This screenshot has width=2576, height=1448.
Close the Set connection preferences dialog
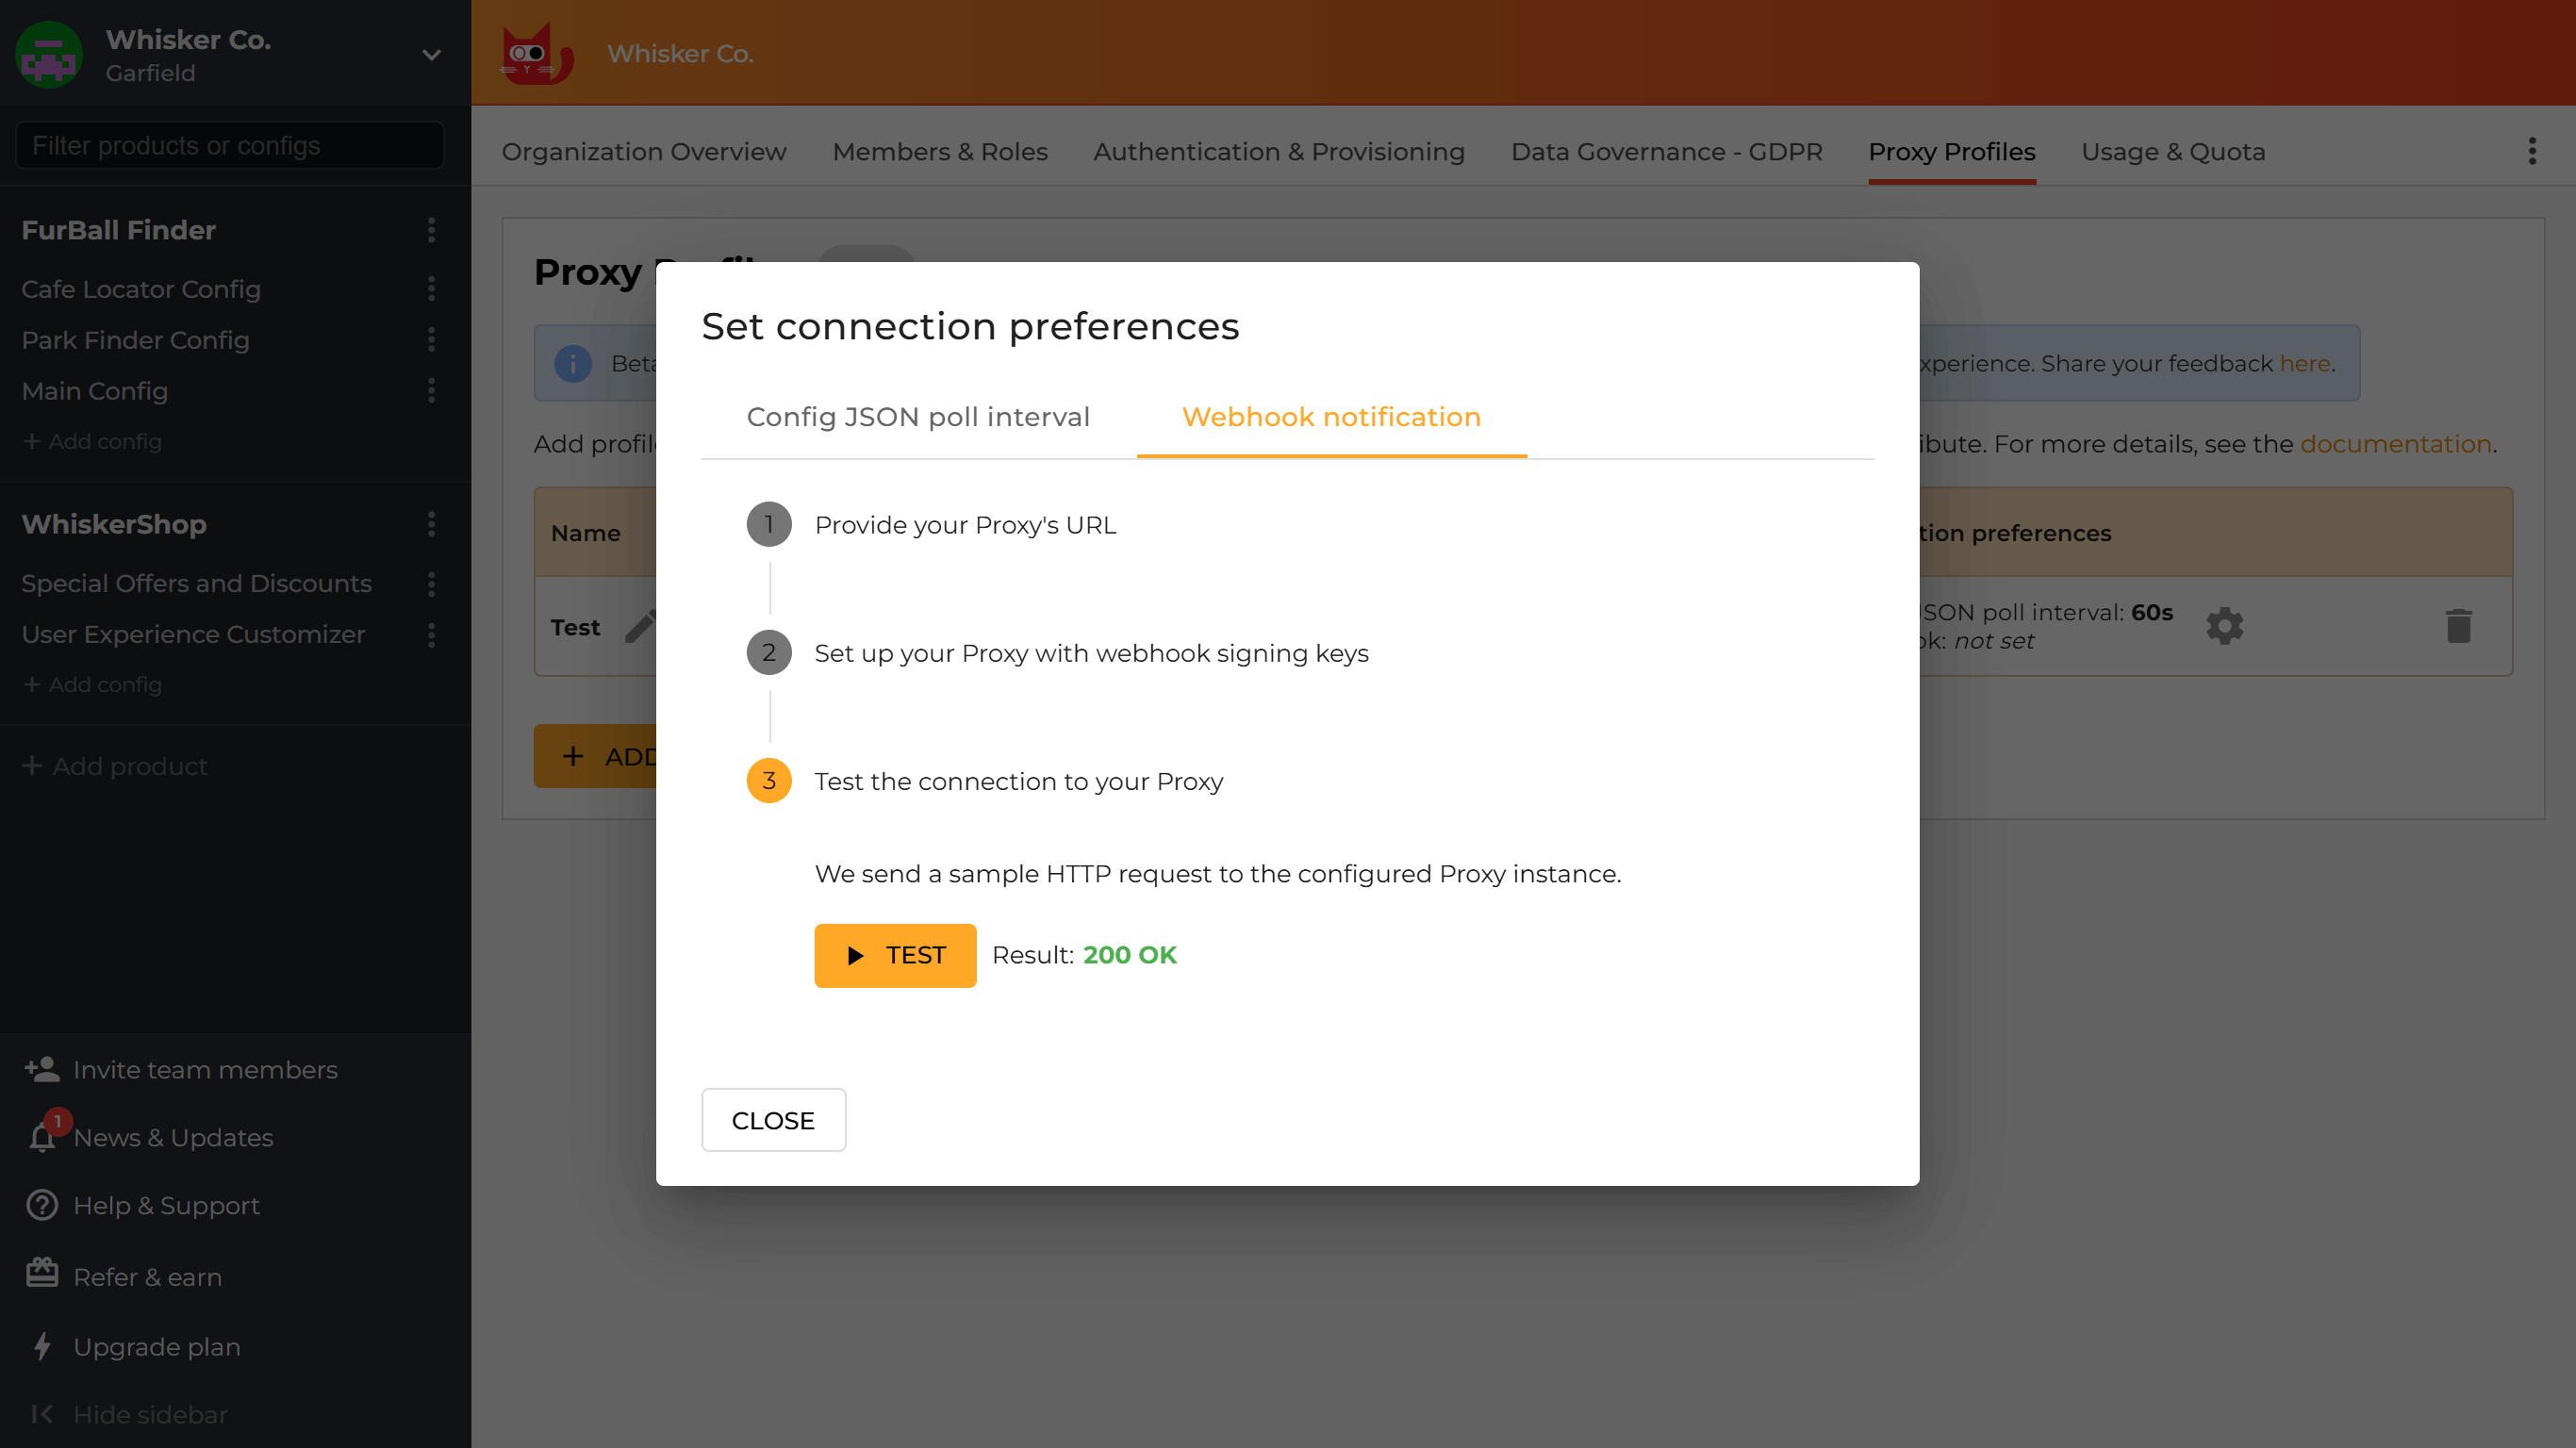773,1120
